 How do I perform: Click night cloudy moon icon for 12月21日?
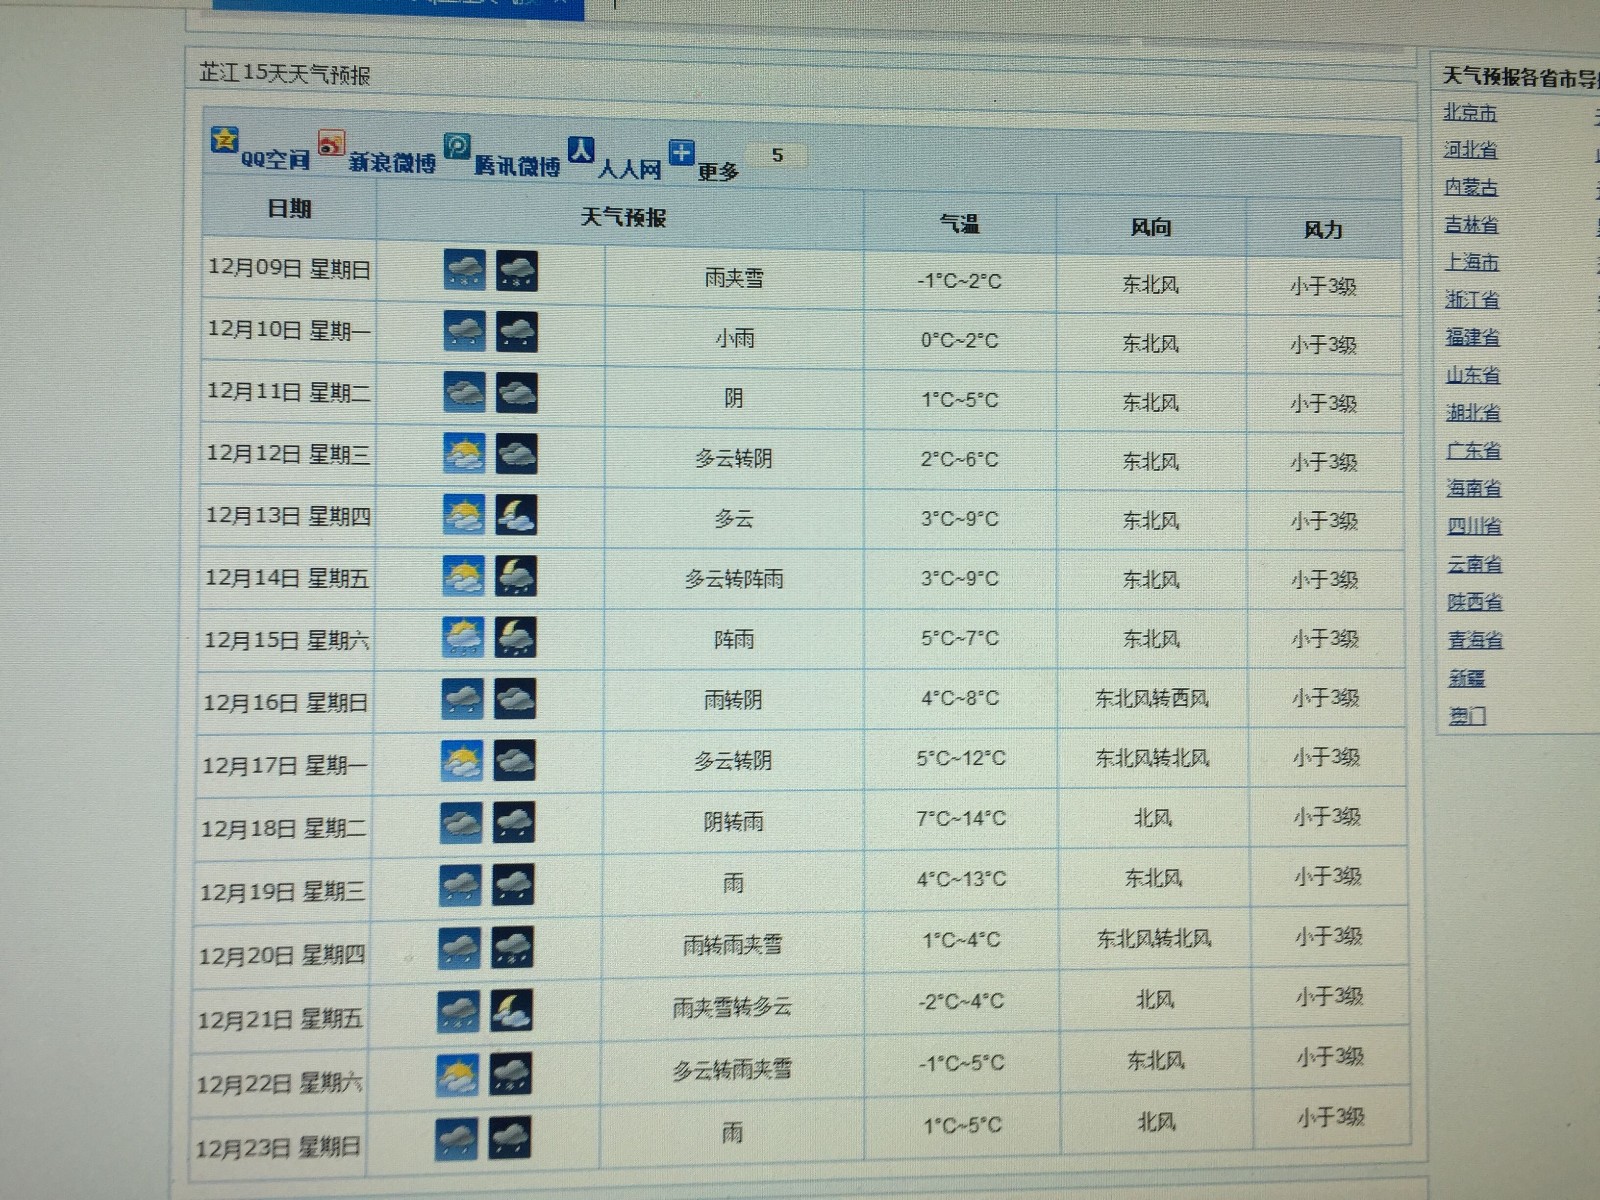[511, 1011]
